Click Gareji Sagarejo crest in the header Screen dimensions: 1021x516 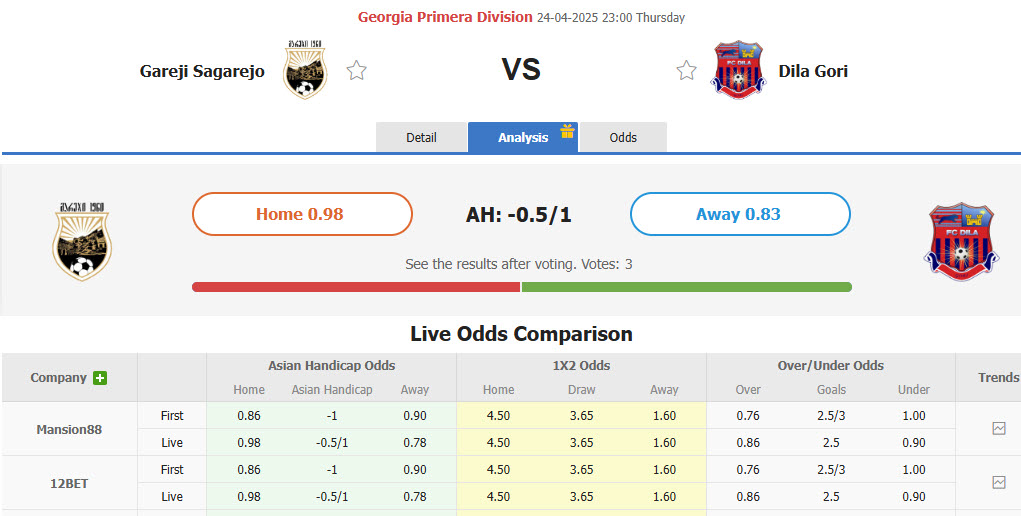[305, 70]
